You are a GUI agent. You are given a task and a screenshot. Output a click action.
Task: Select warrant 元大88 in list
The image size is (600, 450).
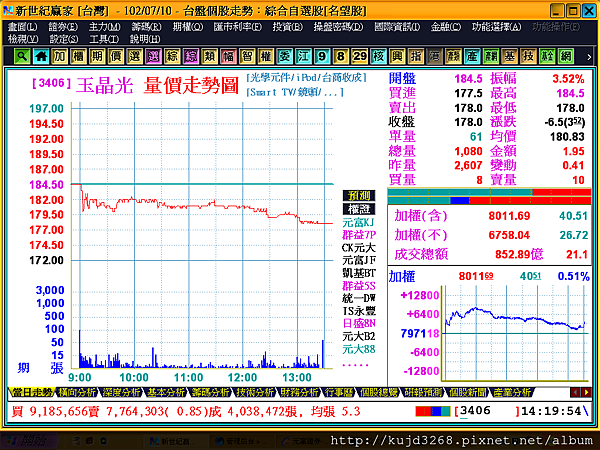(x=359, y=349)
